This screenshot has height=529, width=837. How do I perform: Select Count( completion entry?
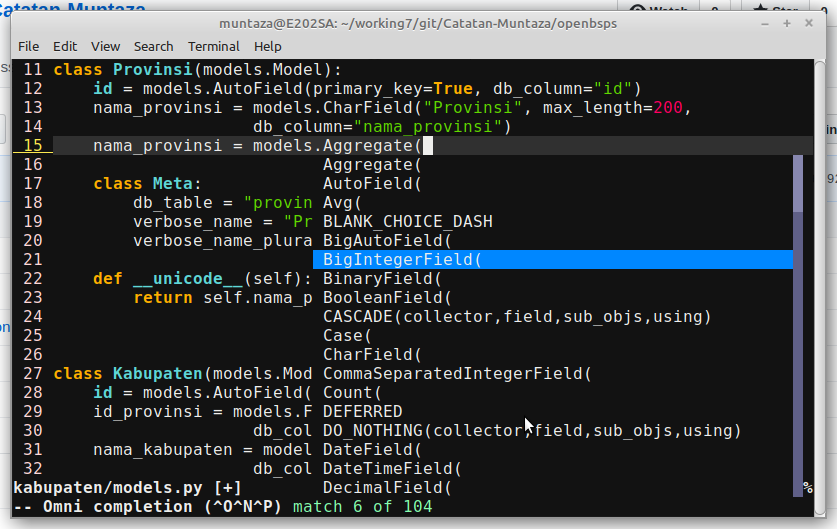coord(552,393)
